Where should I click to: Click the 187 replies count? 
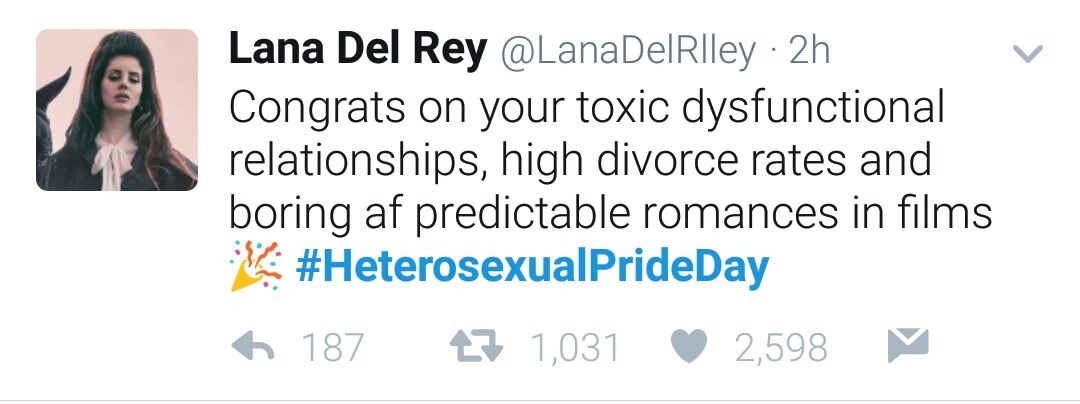click(x=332, y=348)
